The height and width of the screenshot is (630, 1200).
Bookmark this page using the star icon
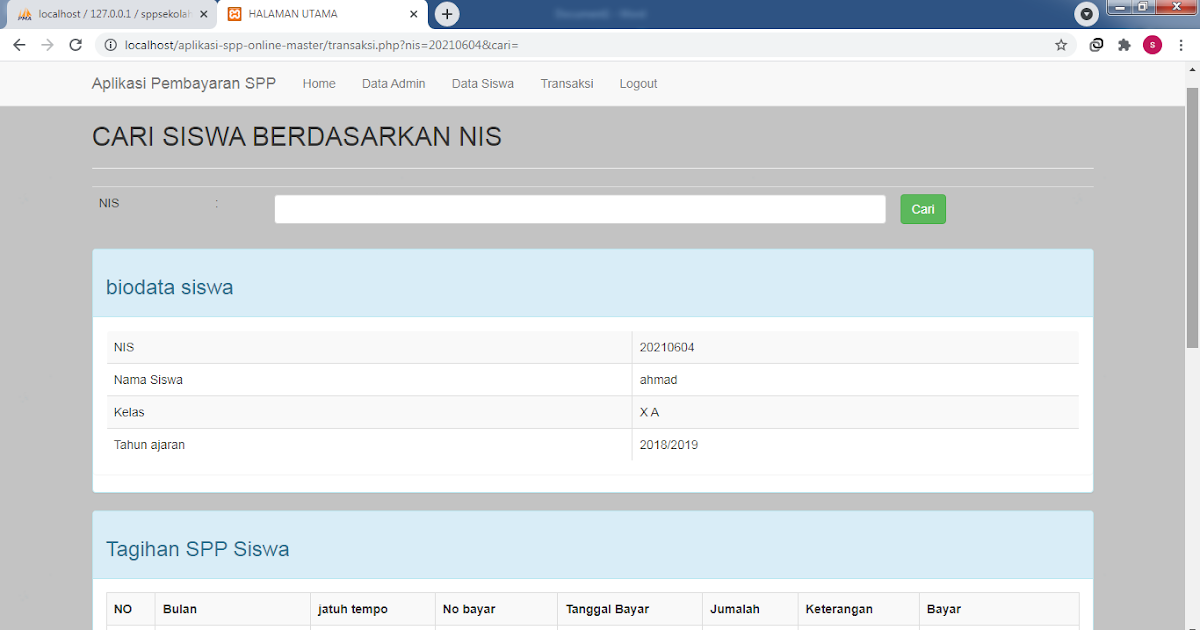pos(1061,45)
